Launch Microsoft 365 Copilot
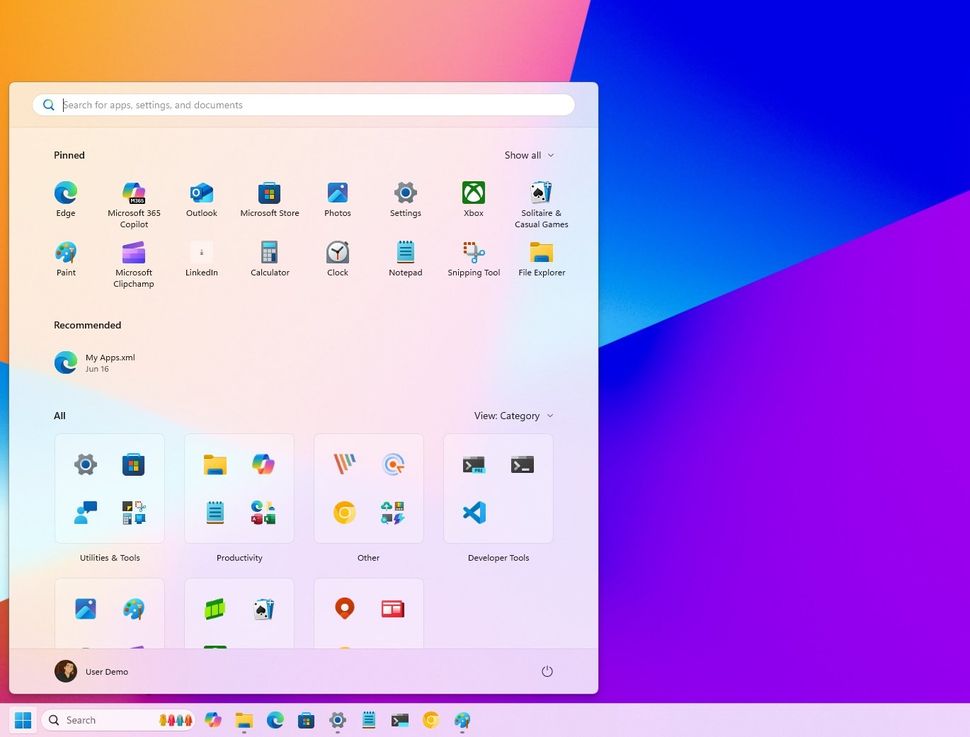 coord(133,194)
